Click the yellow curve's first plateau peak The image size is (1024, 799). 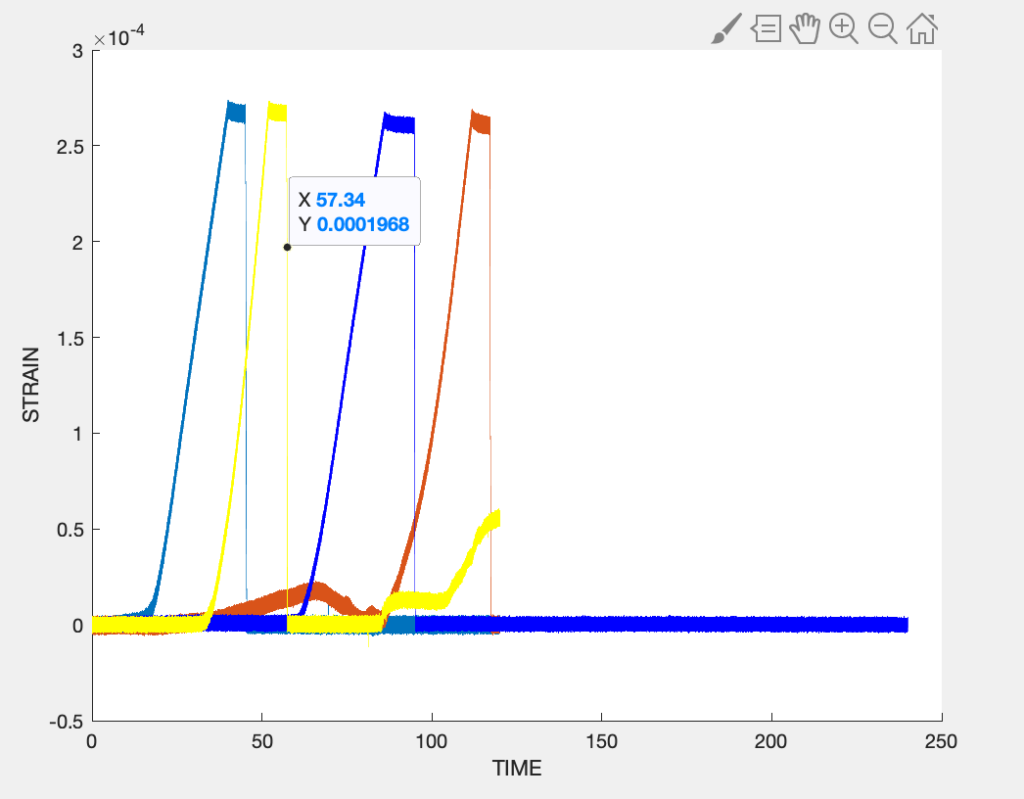pos(278,111)
